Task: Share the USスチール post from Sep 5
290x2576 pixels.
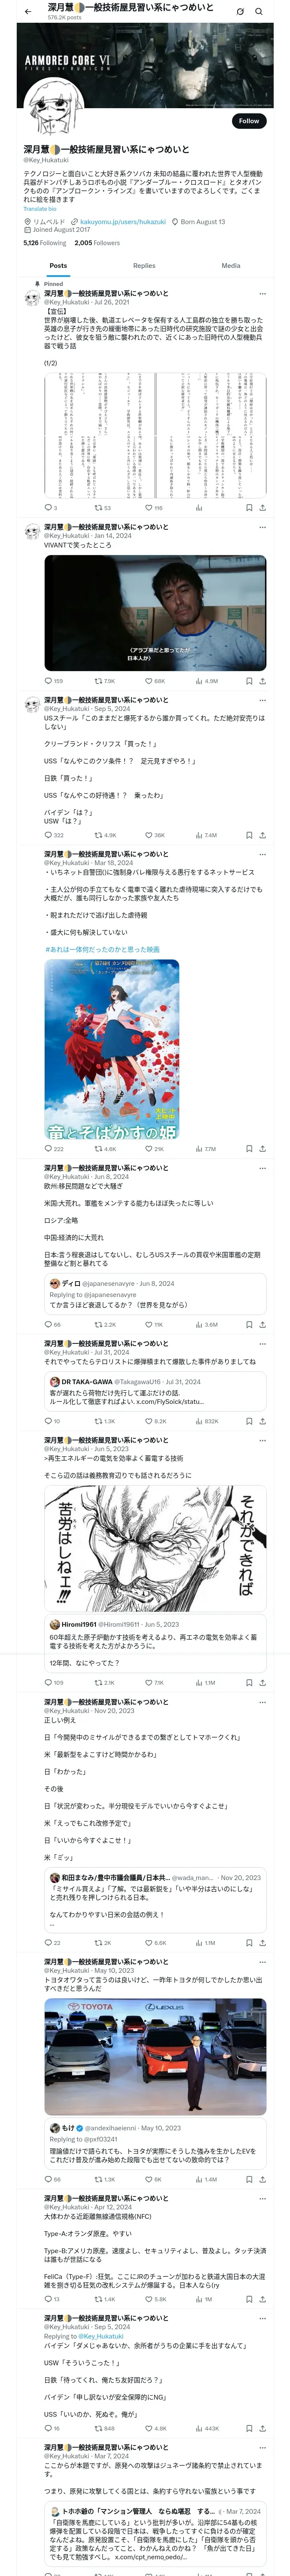Action: [x=262, y=835]
